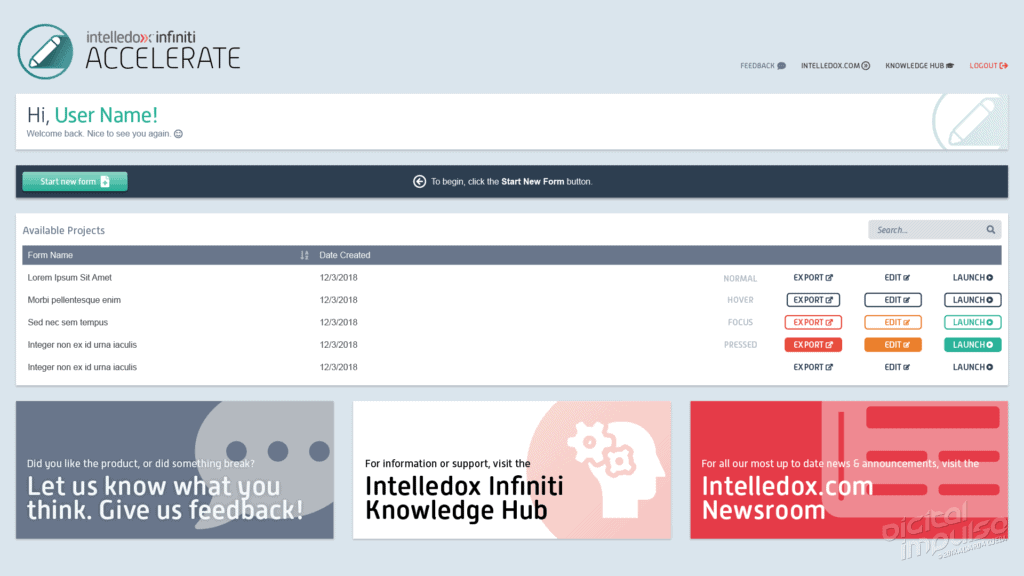This screenshot has height=576, width=1024.
Task: Click Launch in the last table row
Action: coord(972,367)
